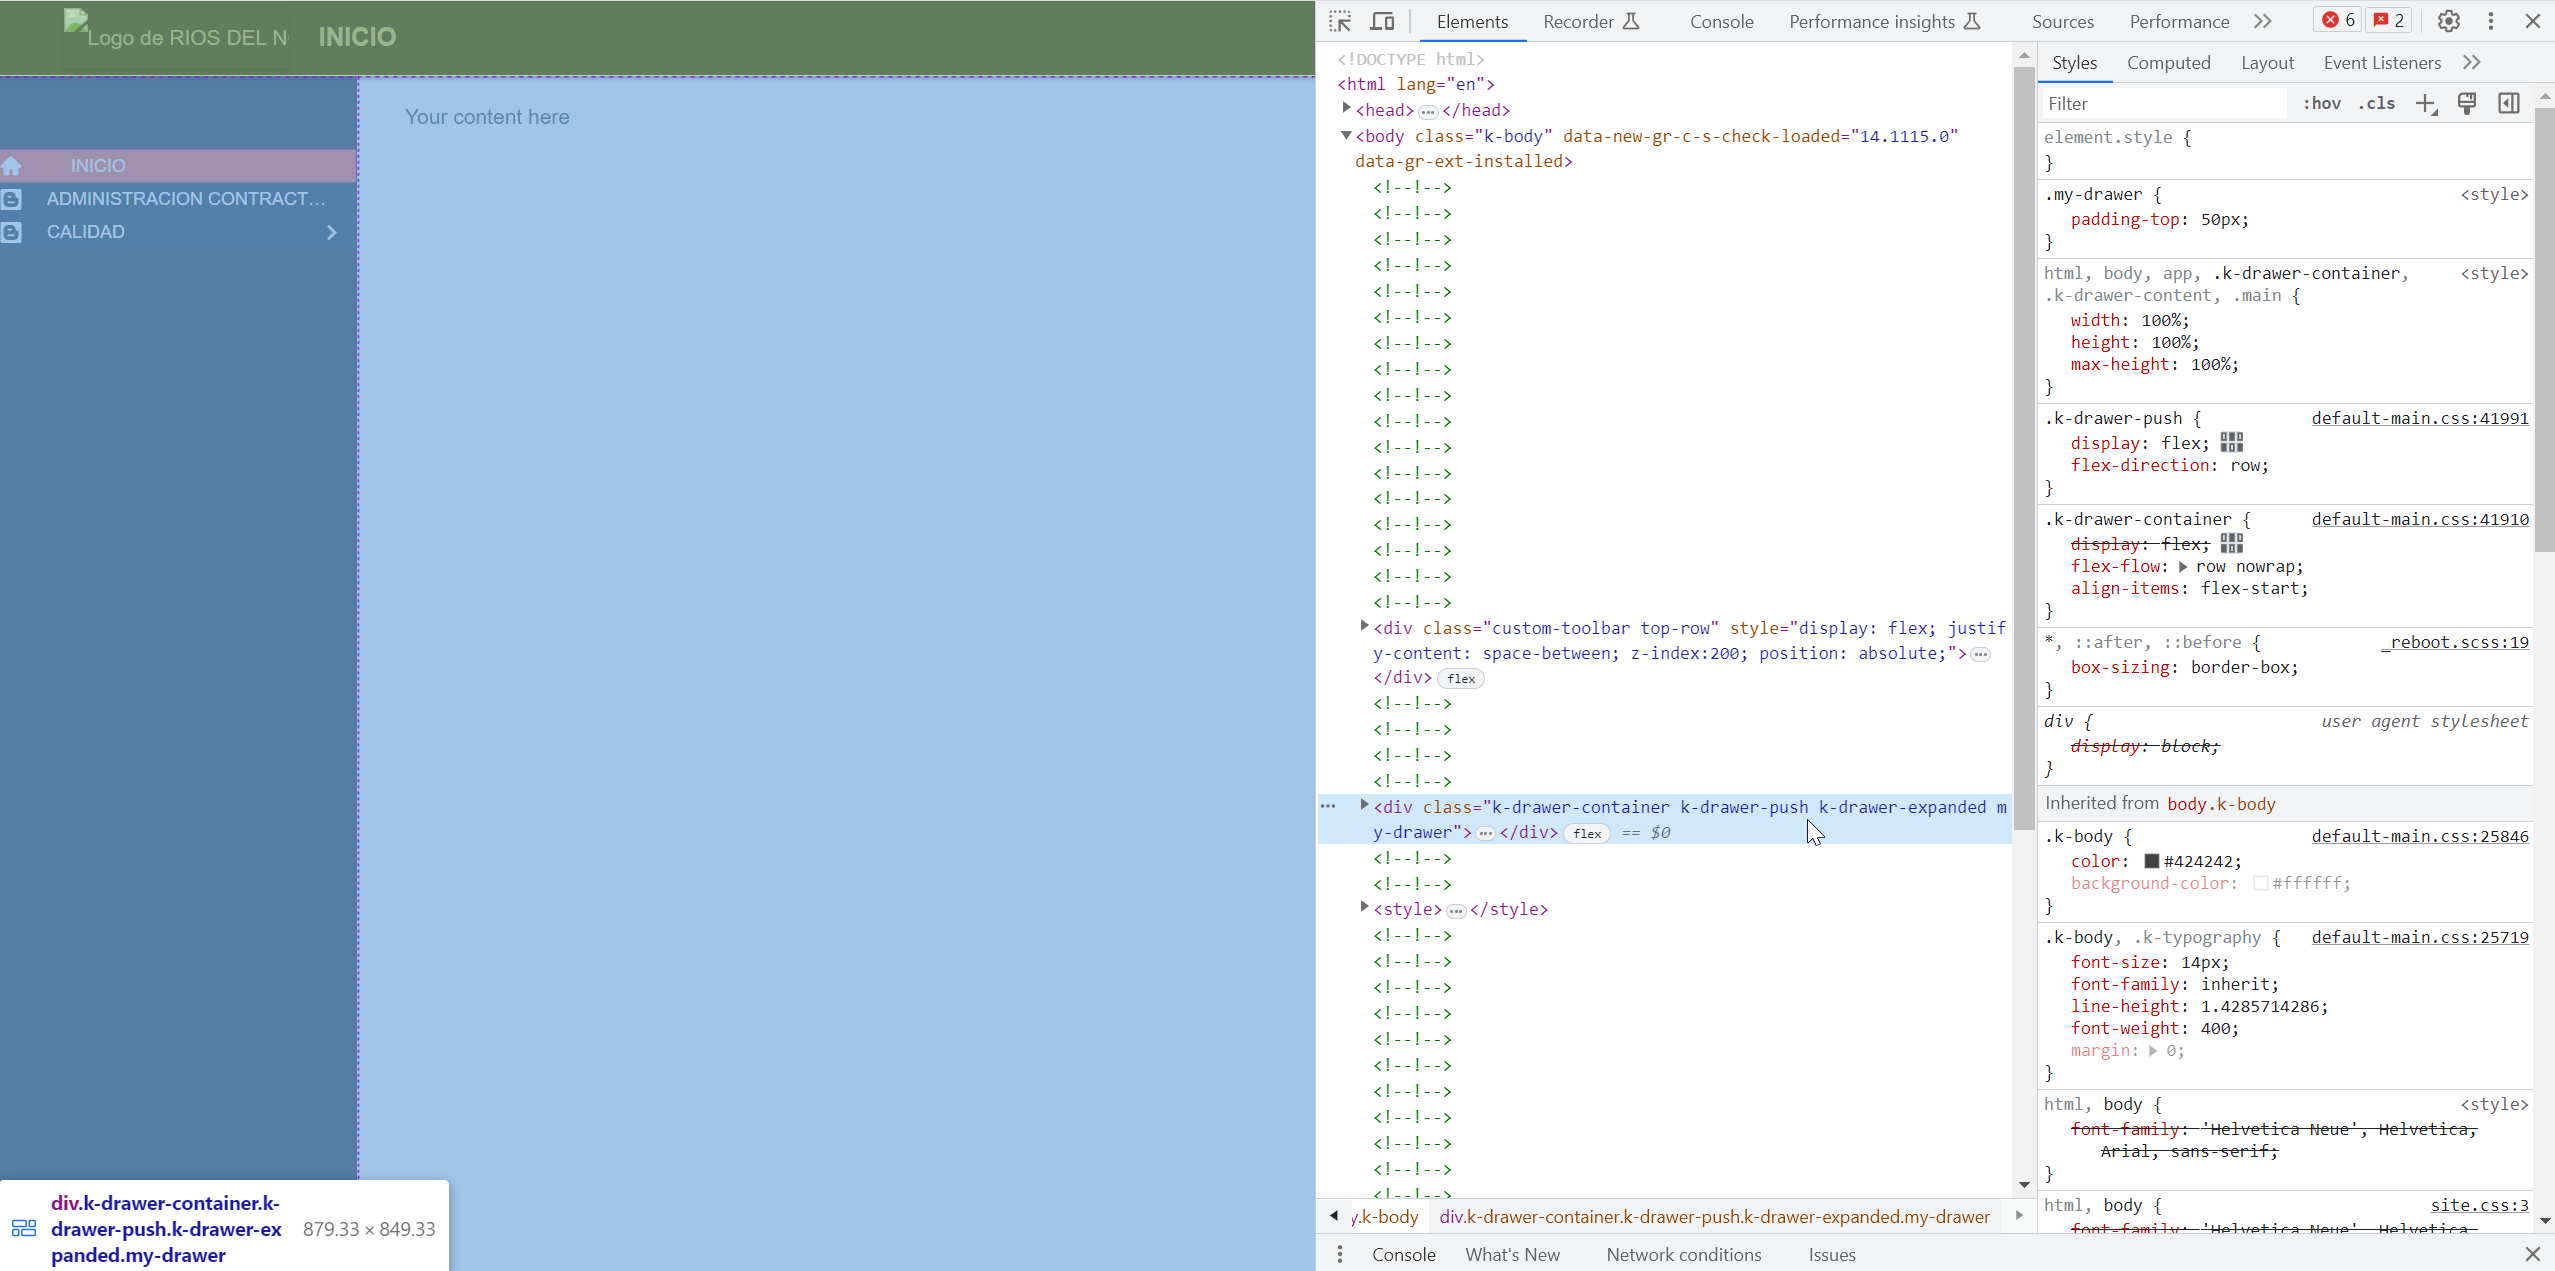Toggle the .cls class editor button
2555x1271 pixels.
tap(2376, 104)
